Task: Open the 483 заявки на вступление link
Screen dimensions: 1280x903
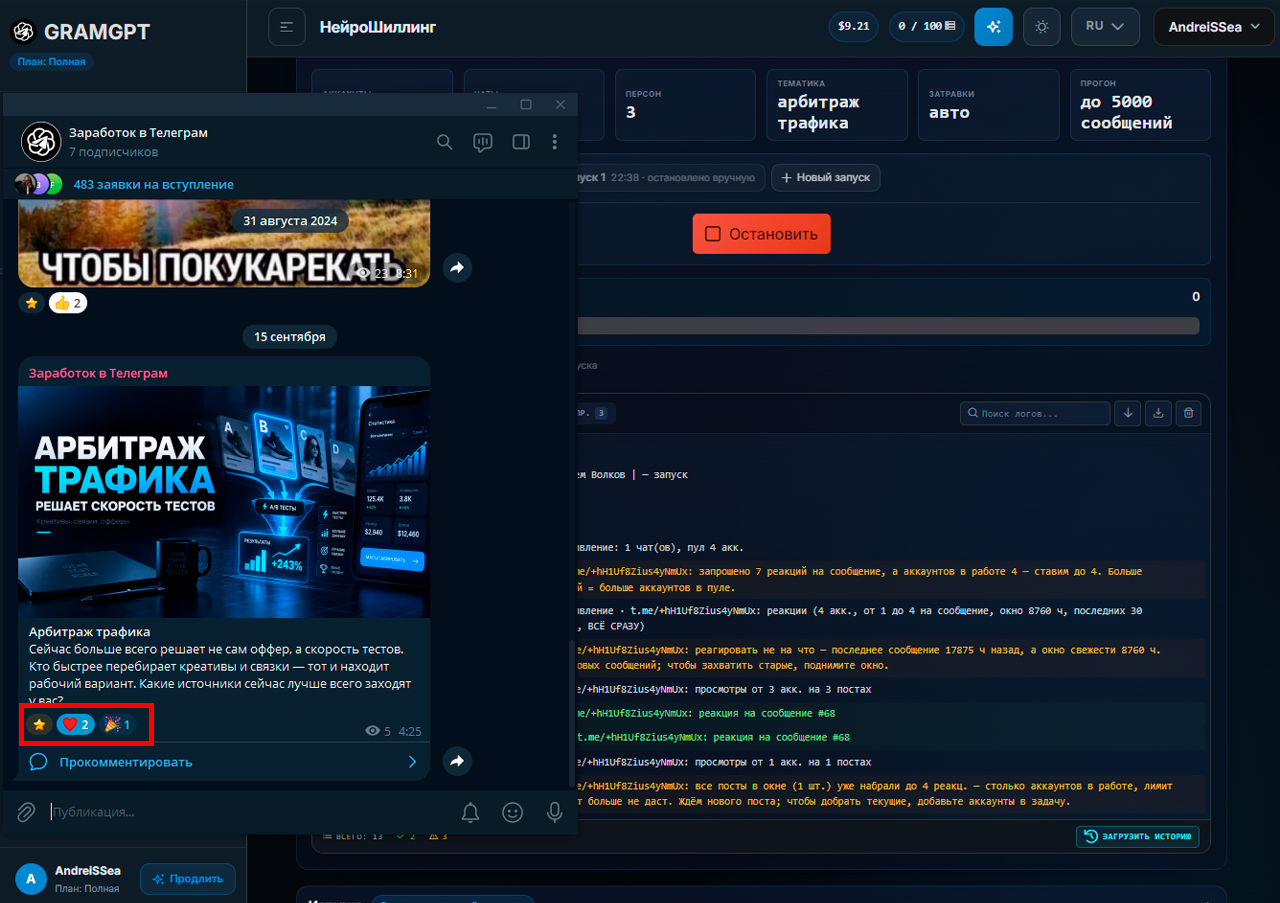Action: click(x=154, y=184)
